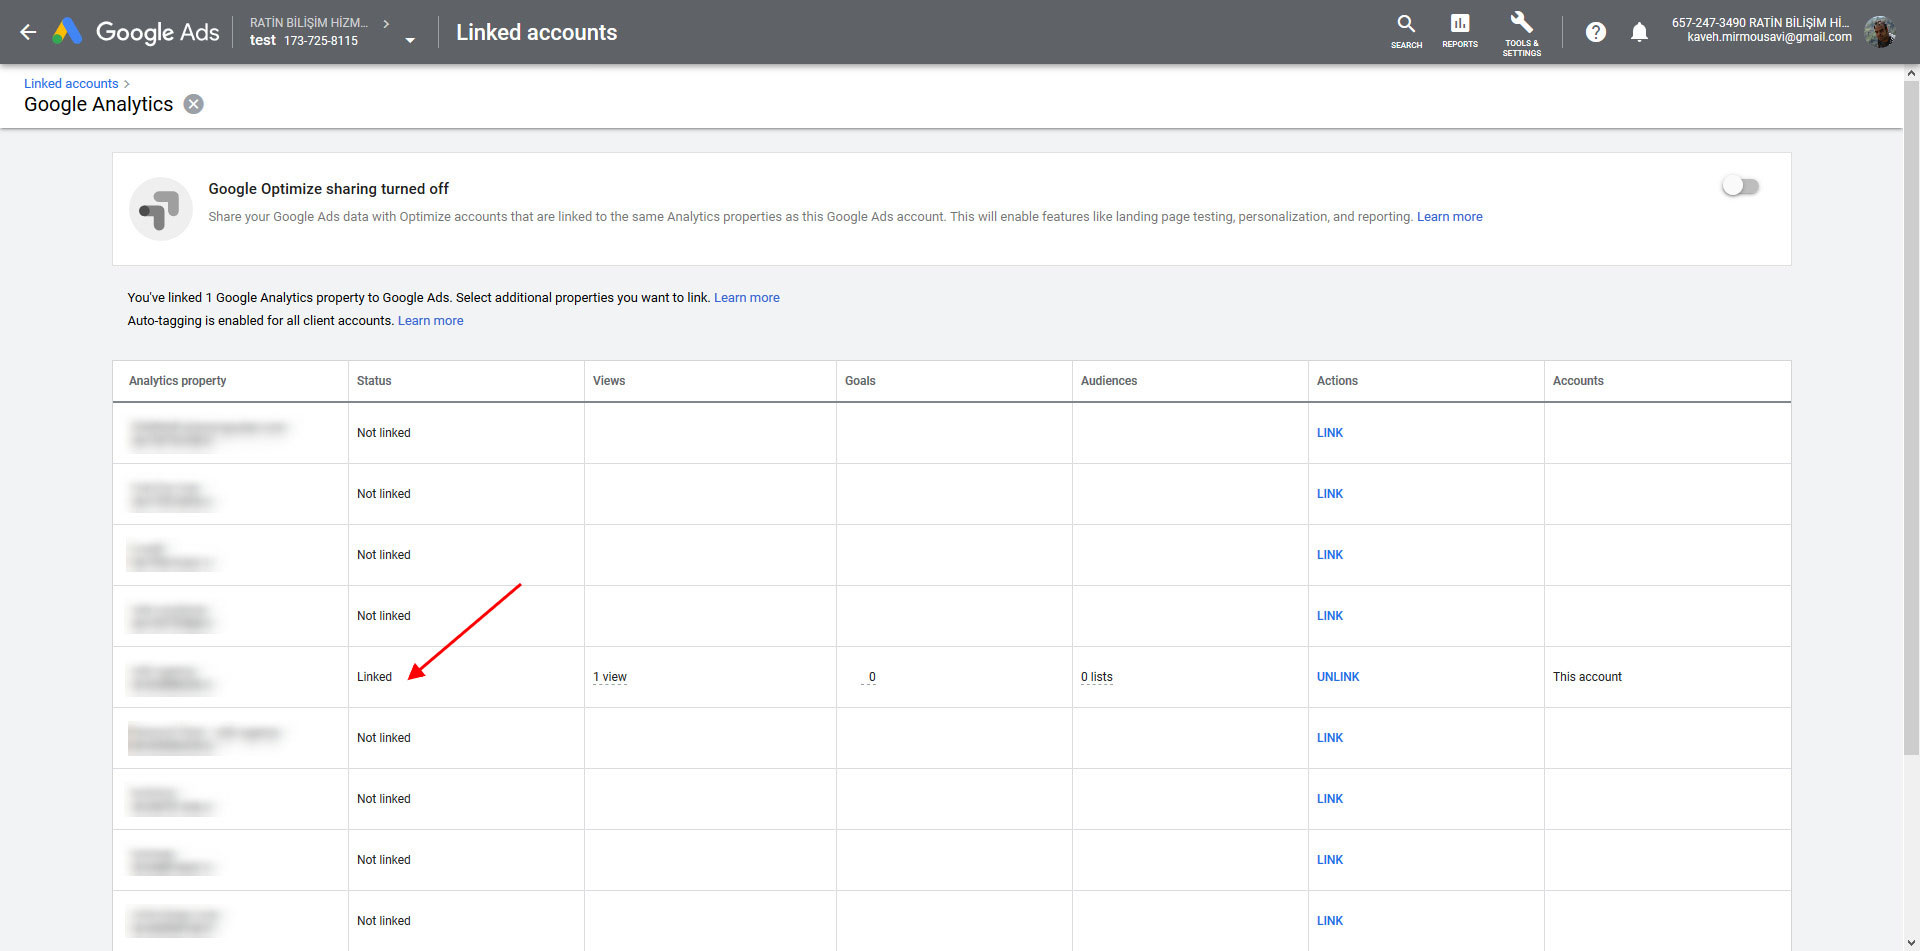Click the '0 lists' audiences value
Viewport: 1920px width, 951px height.
pos(1096,677)
